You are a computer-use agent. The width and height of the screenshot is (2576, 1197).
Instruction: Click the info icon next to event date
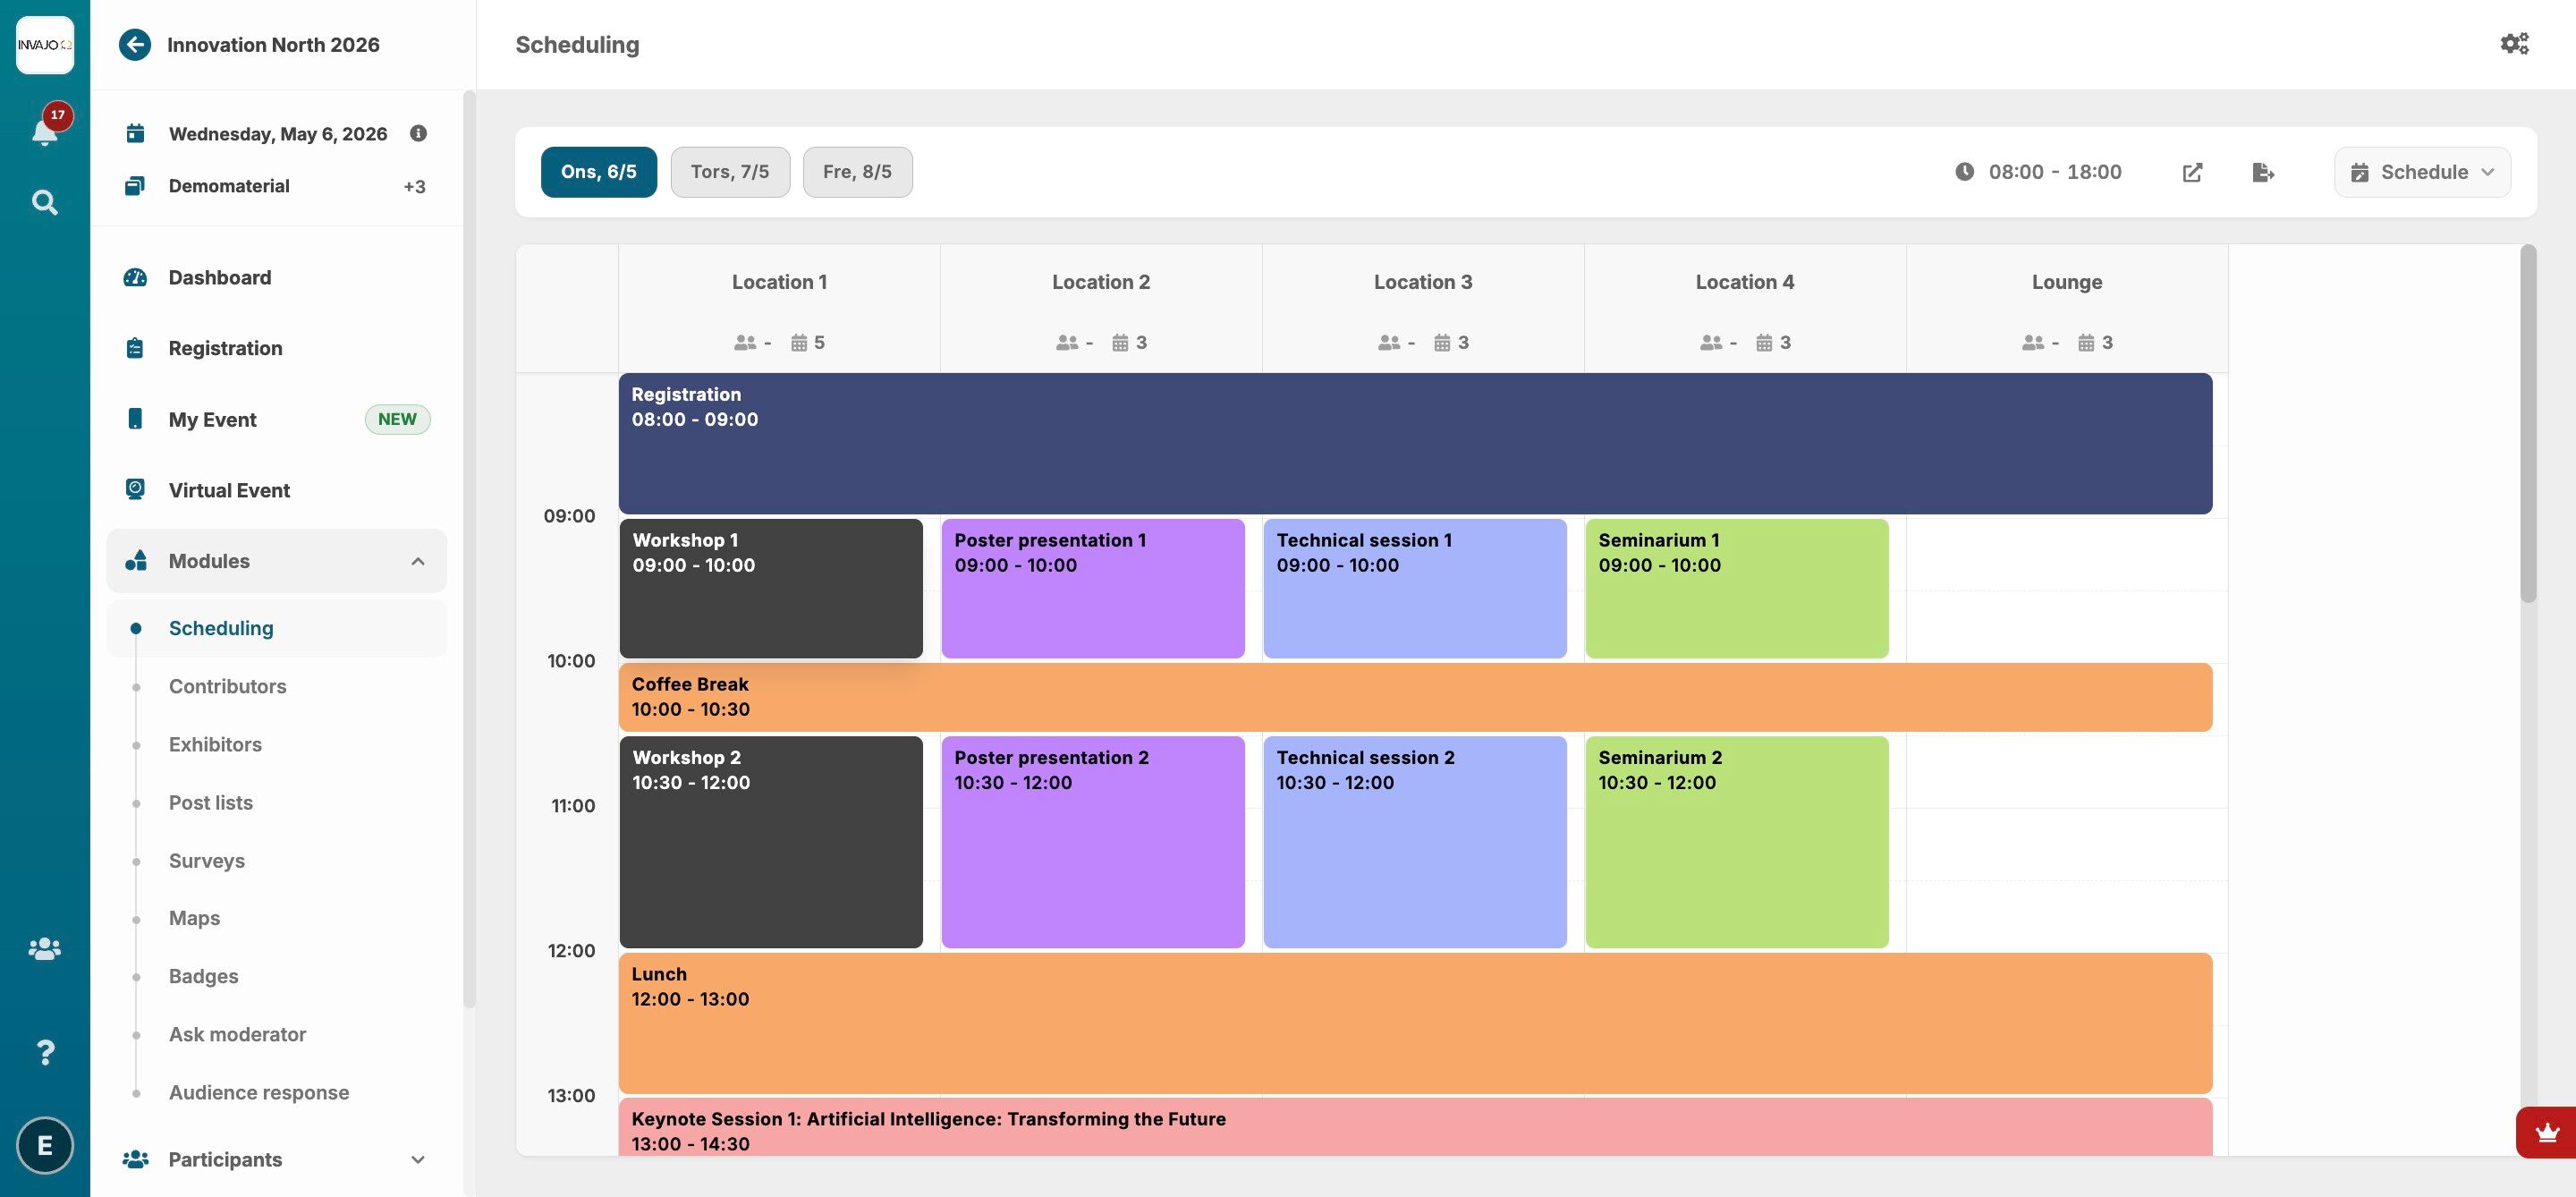pyautogui.click(x=418, y=133)
